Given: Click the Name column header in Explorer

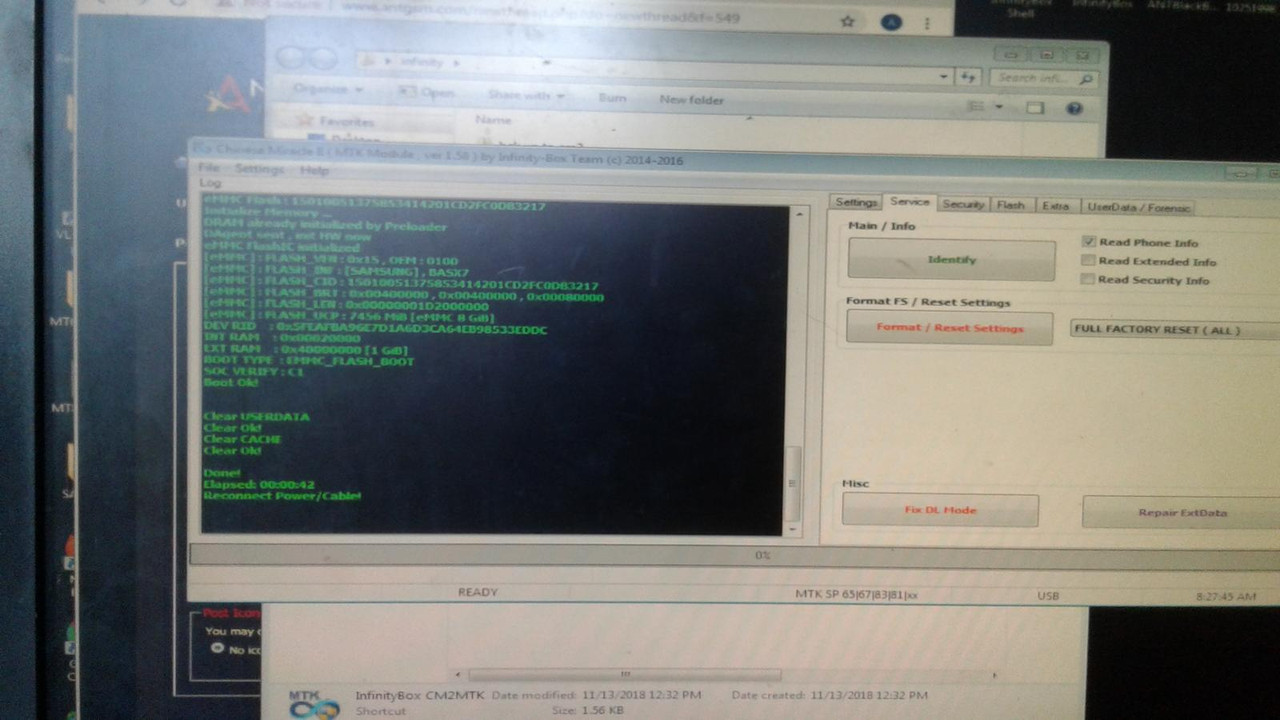Looking at the screenshot, I should [x=493, y=119].
